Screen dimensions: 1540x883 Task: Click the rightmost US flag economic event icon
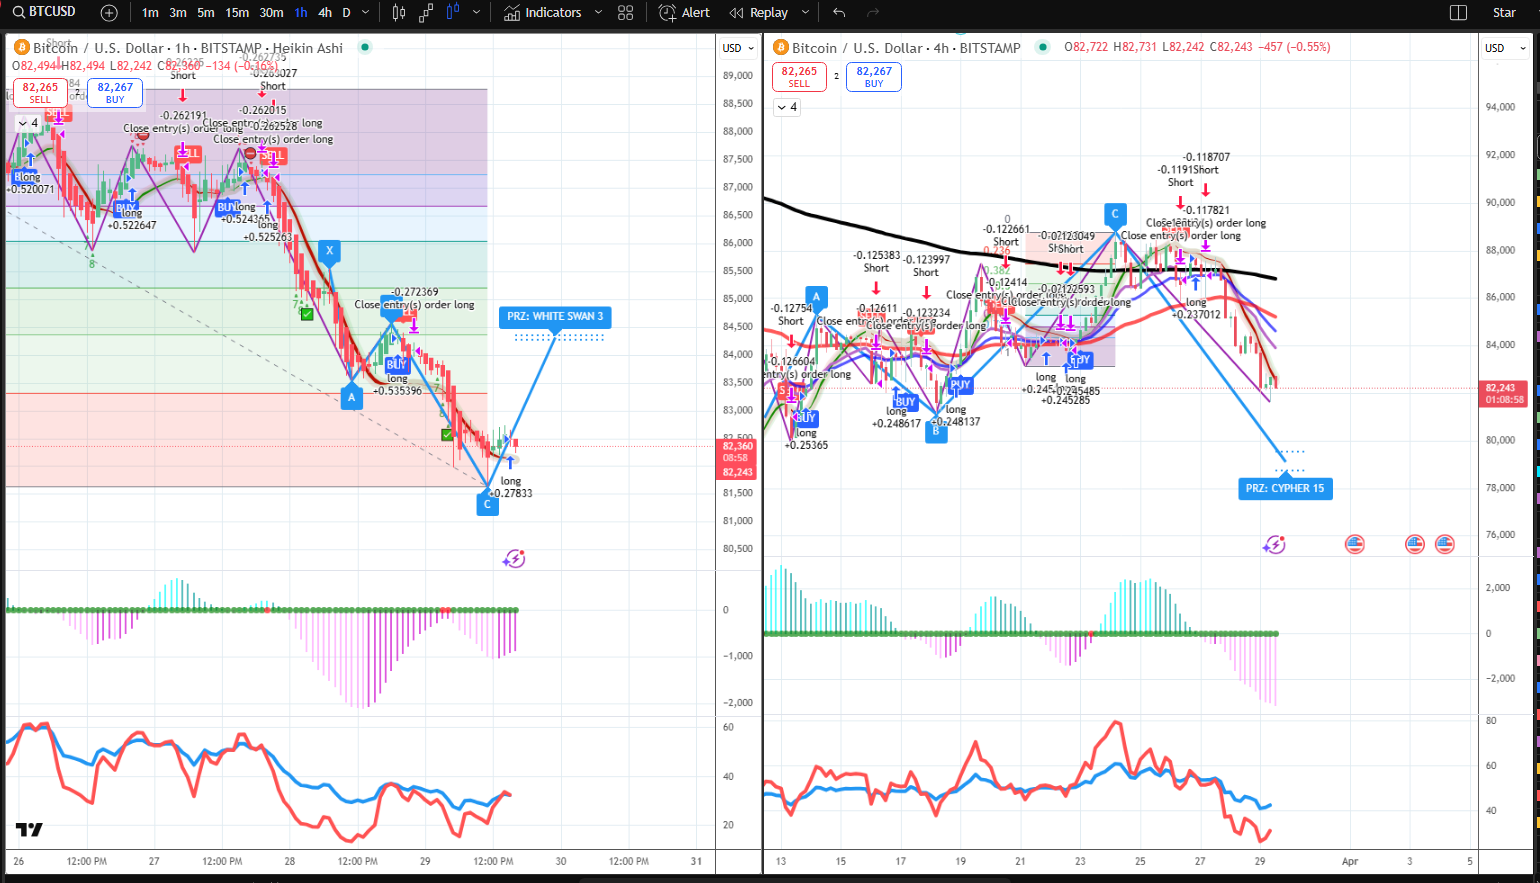point(1445,544)
